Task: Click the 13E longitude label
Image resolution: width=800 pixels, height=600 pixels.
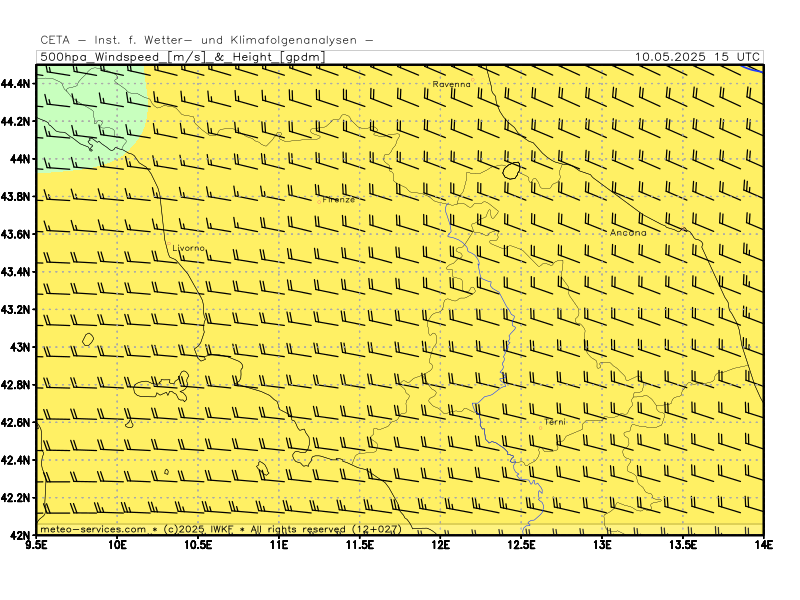Action: [x=602, y=545]
